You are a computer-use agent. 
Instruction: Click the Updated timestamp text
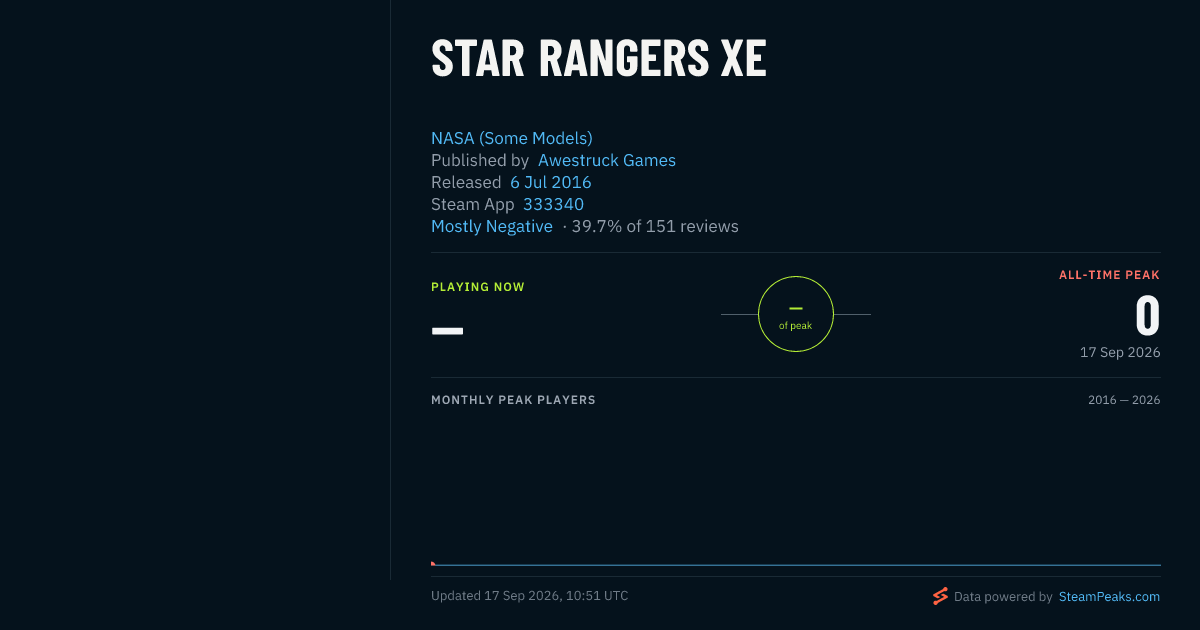tap(530, 596)
